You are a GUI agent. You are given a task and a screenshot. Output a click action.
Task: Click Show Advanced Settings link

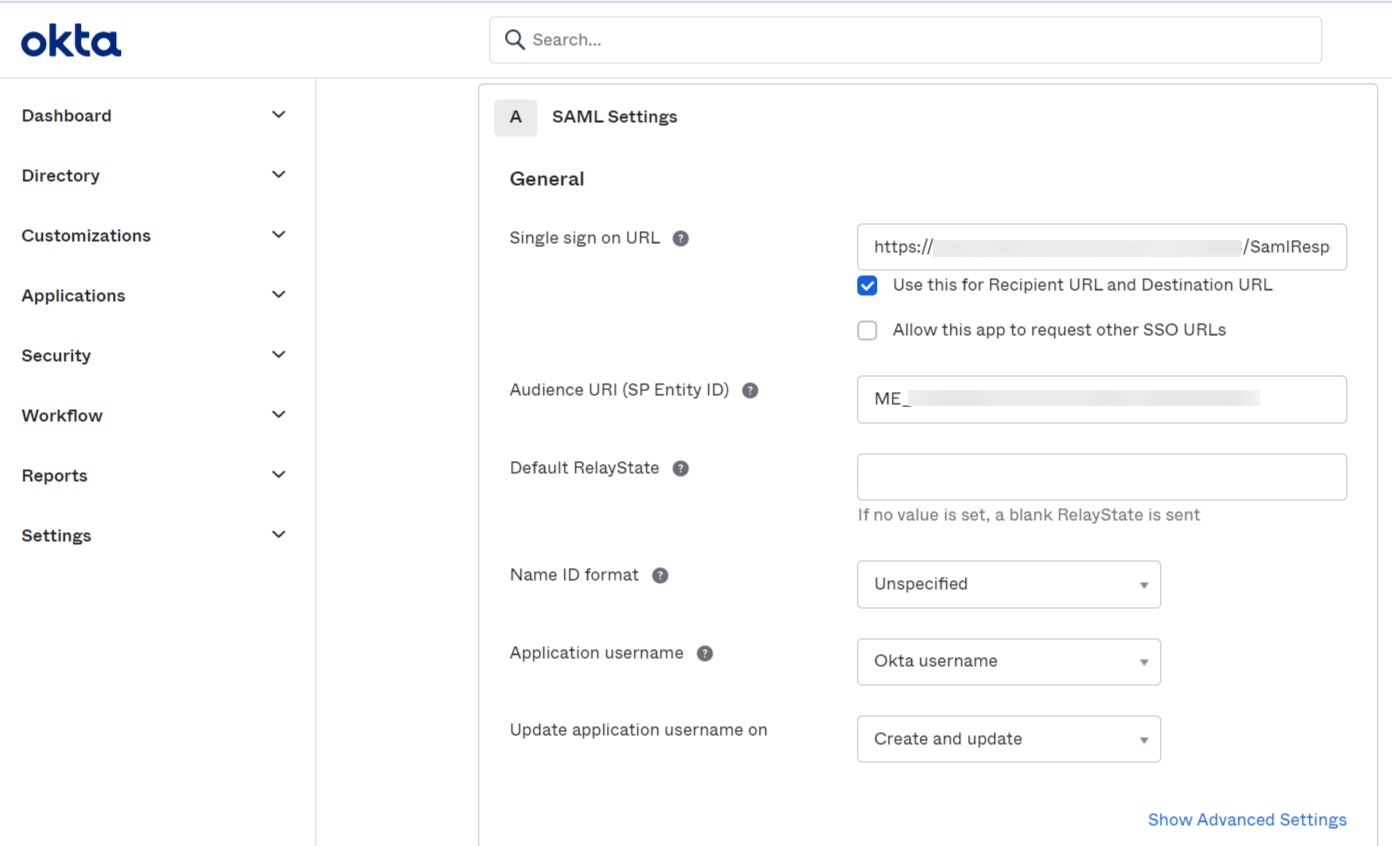coord(1247,820)
